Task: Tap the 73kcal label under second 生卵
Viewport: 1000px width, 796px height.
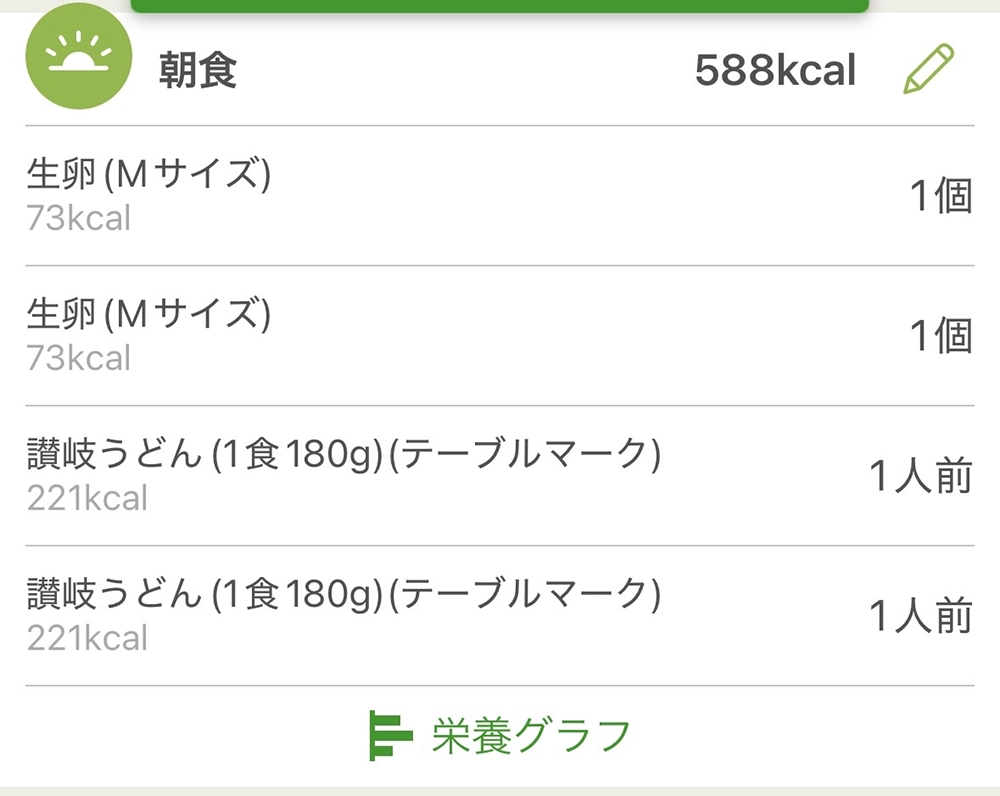Action: 79,358
